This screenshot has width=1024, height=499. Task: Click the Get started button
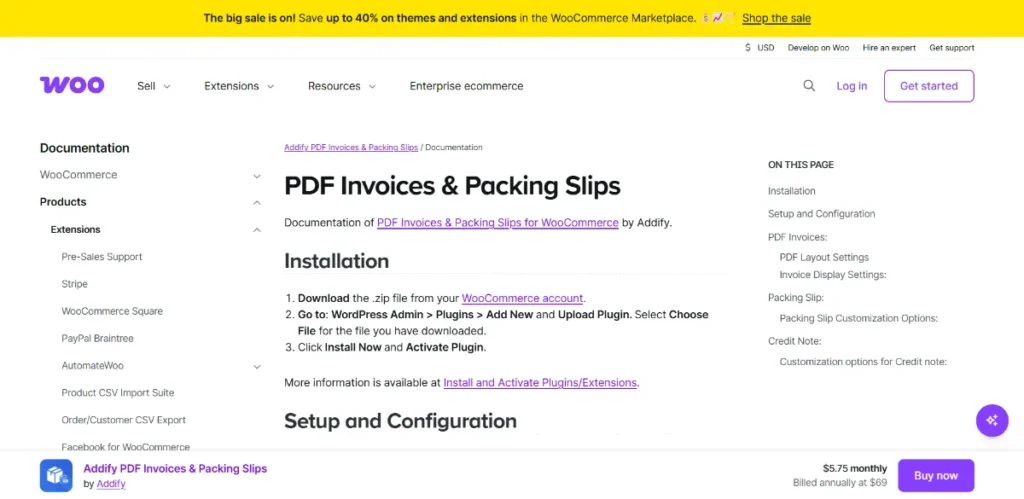click(929, 86)
